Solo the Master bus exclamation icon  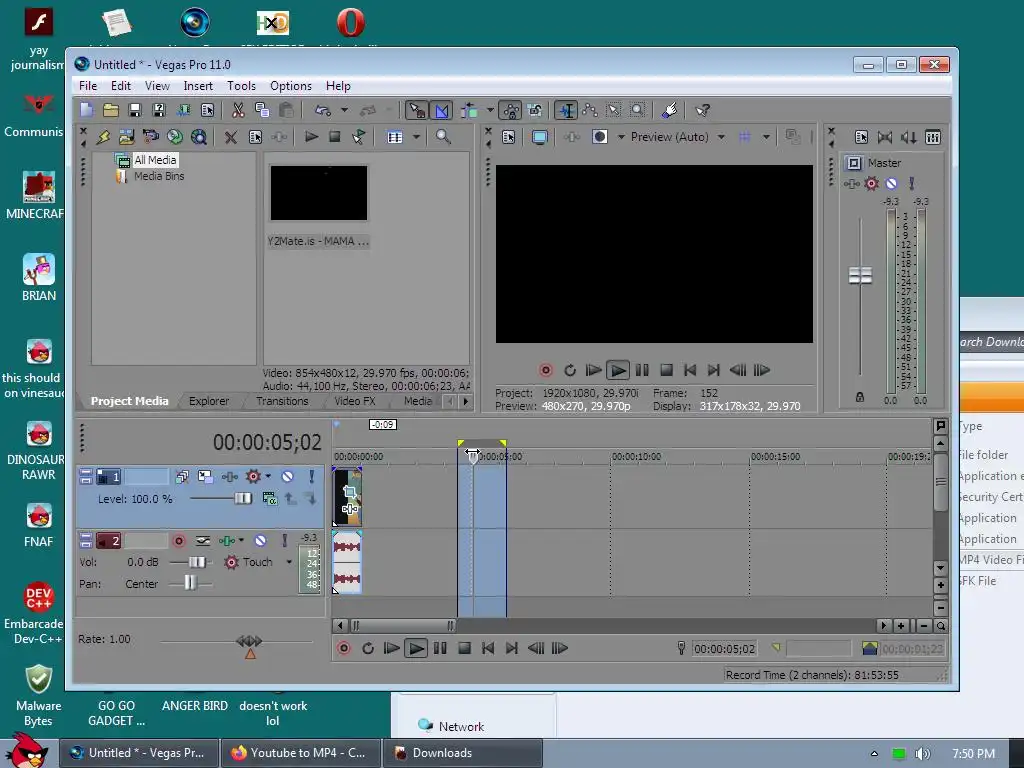tap(911, 184)
